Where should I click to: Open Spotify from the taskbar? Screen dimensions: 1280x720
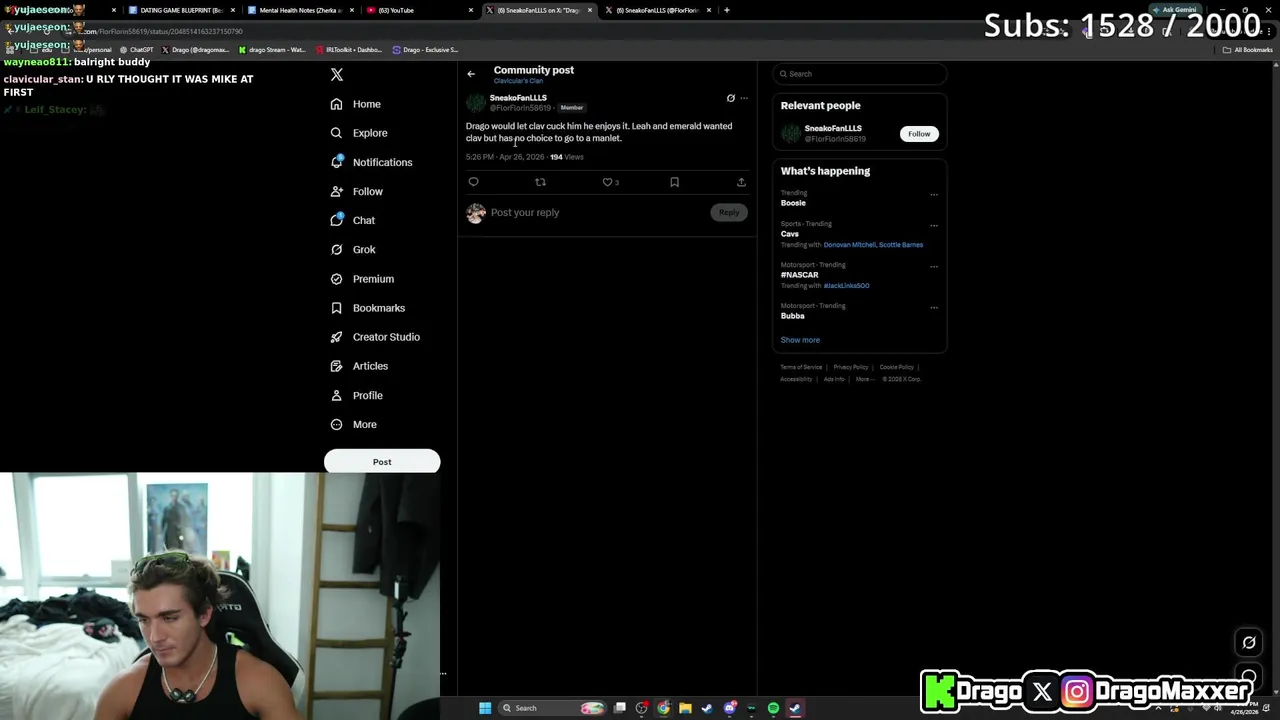[x=773, y=708]
